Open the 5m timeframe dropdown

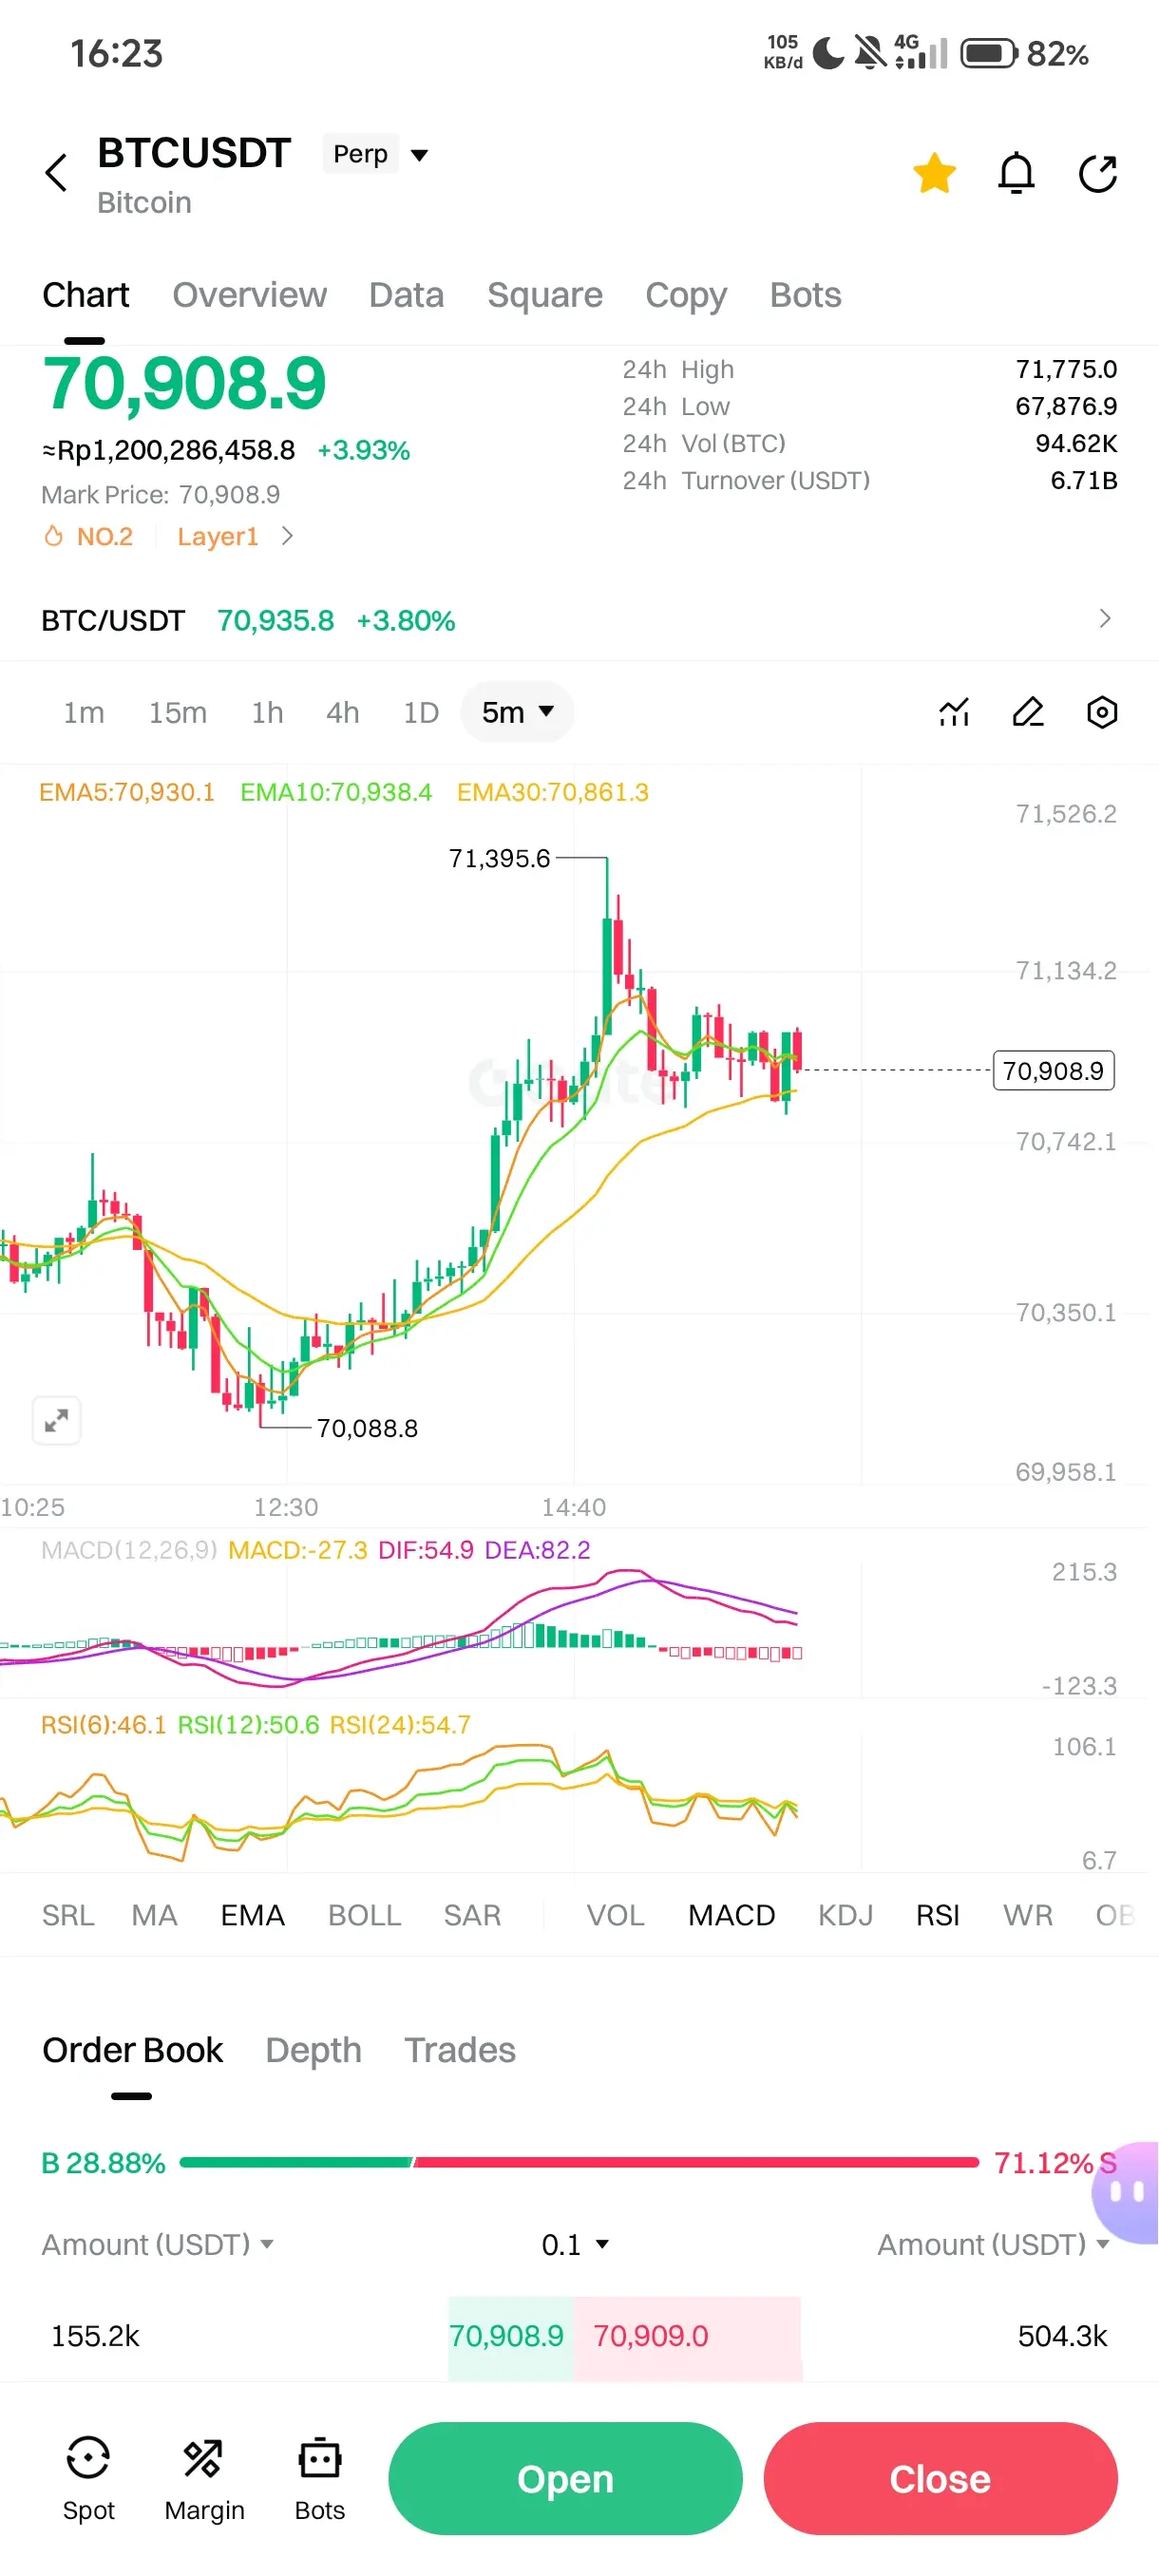517,712
